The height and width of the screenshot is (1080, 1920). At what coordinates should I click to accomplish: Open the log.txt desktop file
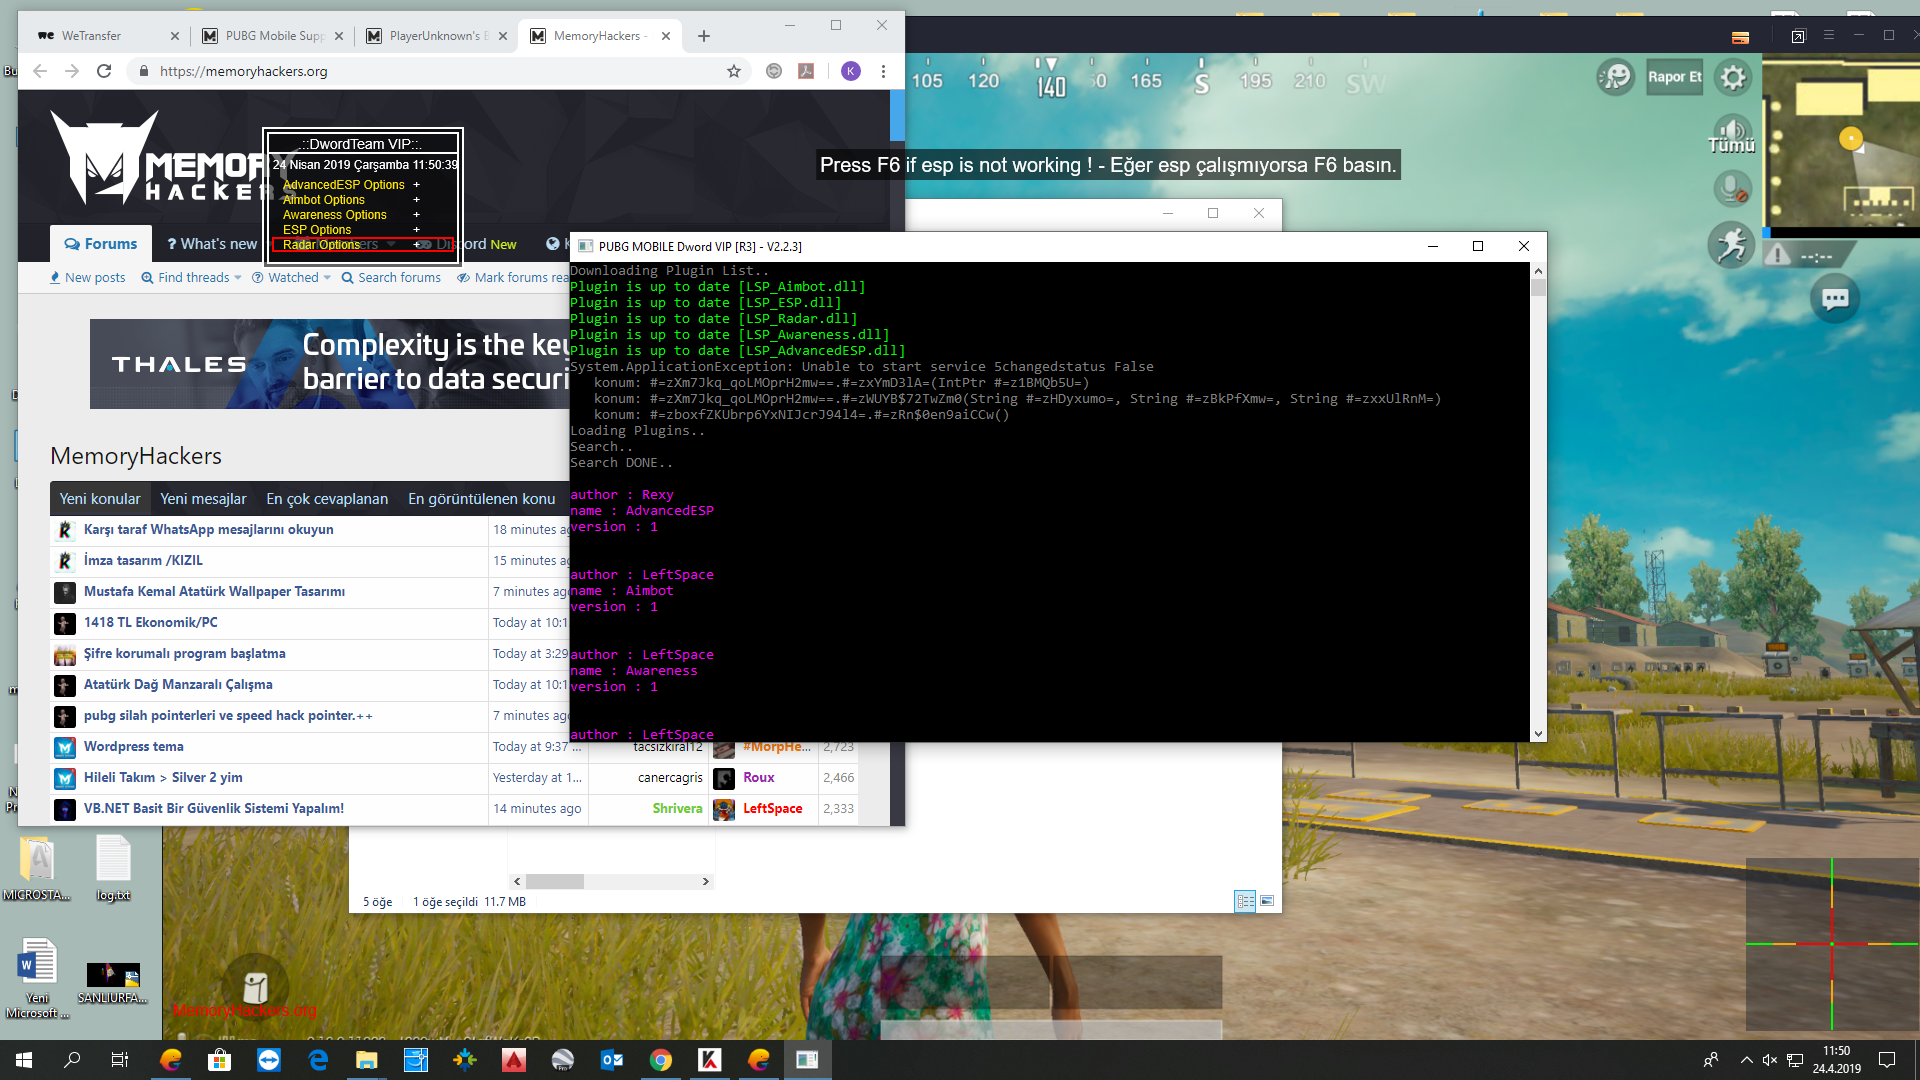113,867
